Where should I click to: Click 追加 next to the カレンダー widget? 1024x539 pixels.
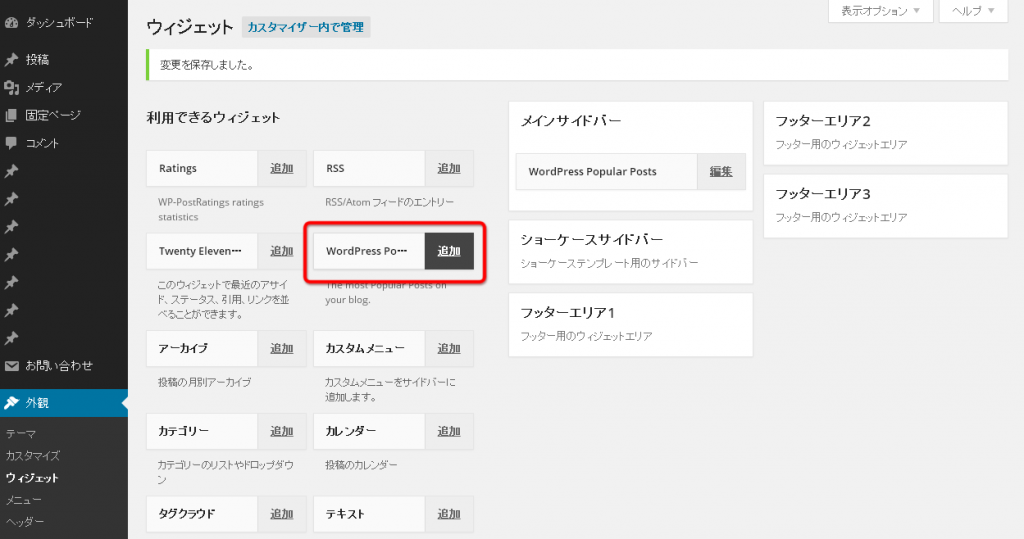pos(449,432)
